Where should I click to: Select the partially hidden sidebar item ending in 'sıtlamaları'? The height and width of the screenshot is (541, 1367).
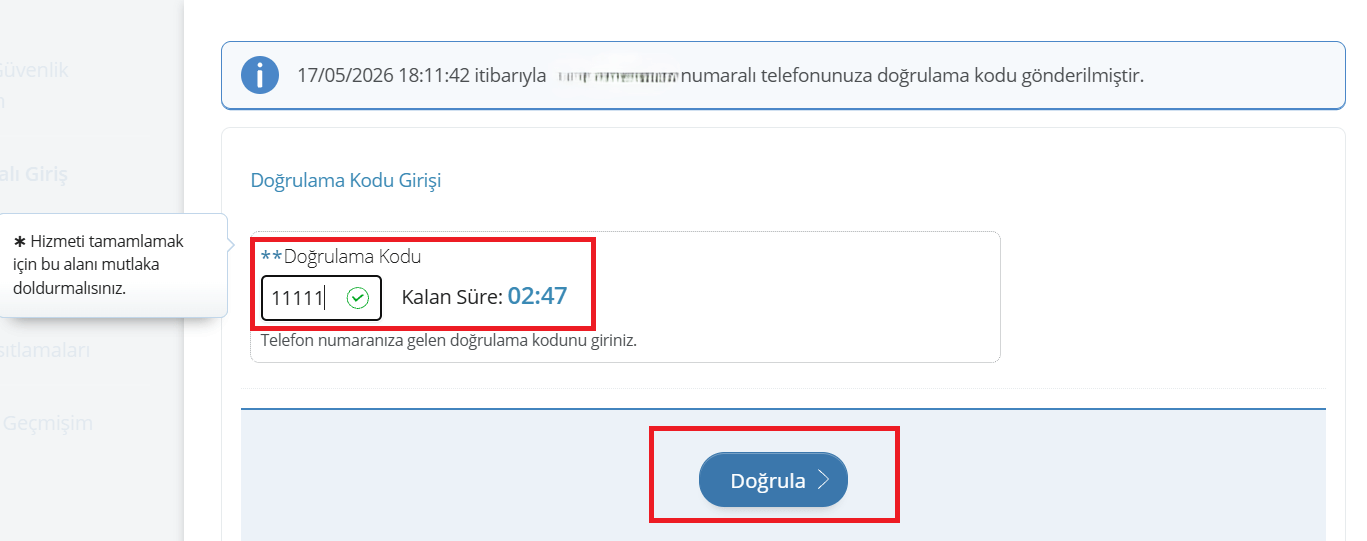[45, 350]
